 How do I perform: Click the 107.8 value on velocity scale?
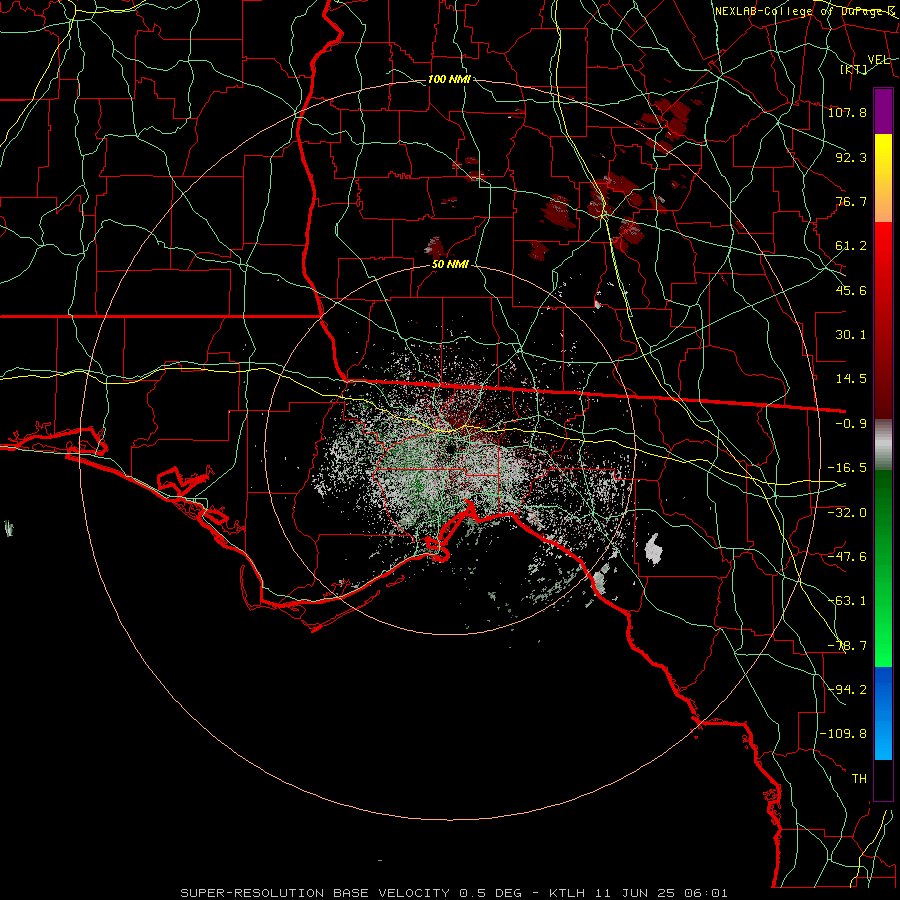point(847,112)
